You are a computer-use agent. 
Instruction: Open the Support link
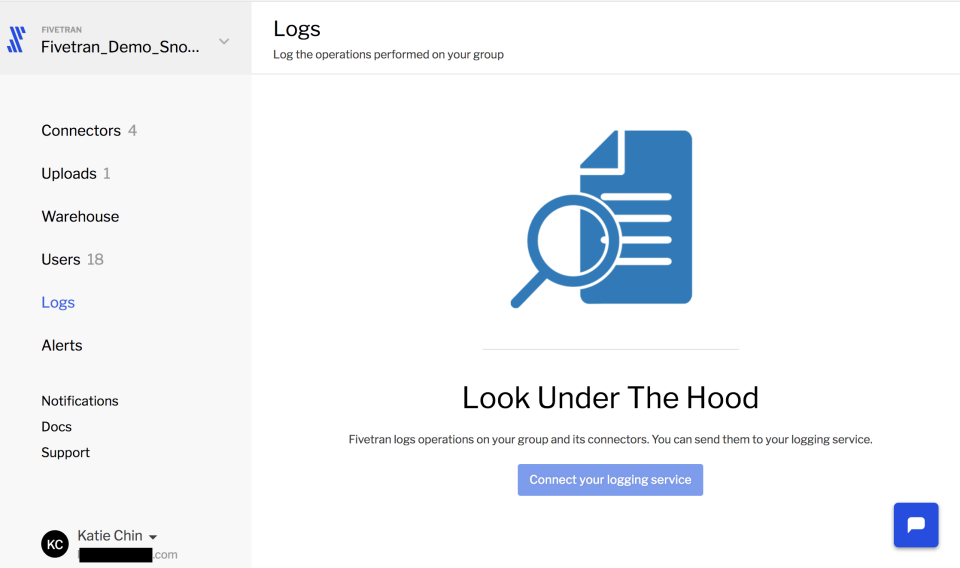pos(66,452)
